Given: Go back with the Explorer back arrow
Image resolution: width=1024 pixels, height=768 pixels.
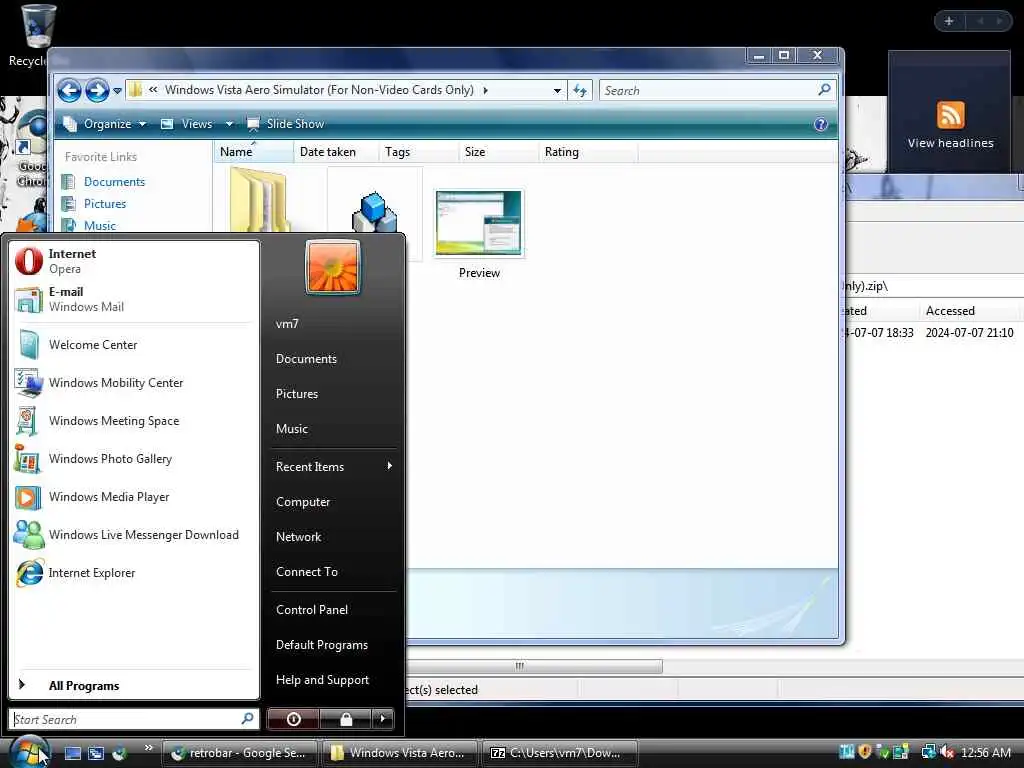Looking at the screenshot, I should 69,90.
